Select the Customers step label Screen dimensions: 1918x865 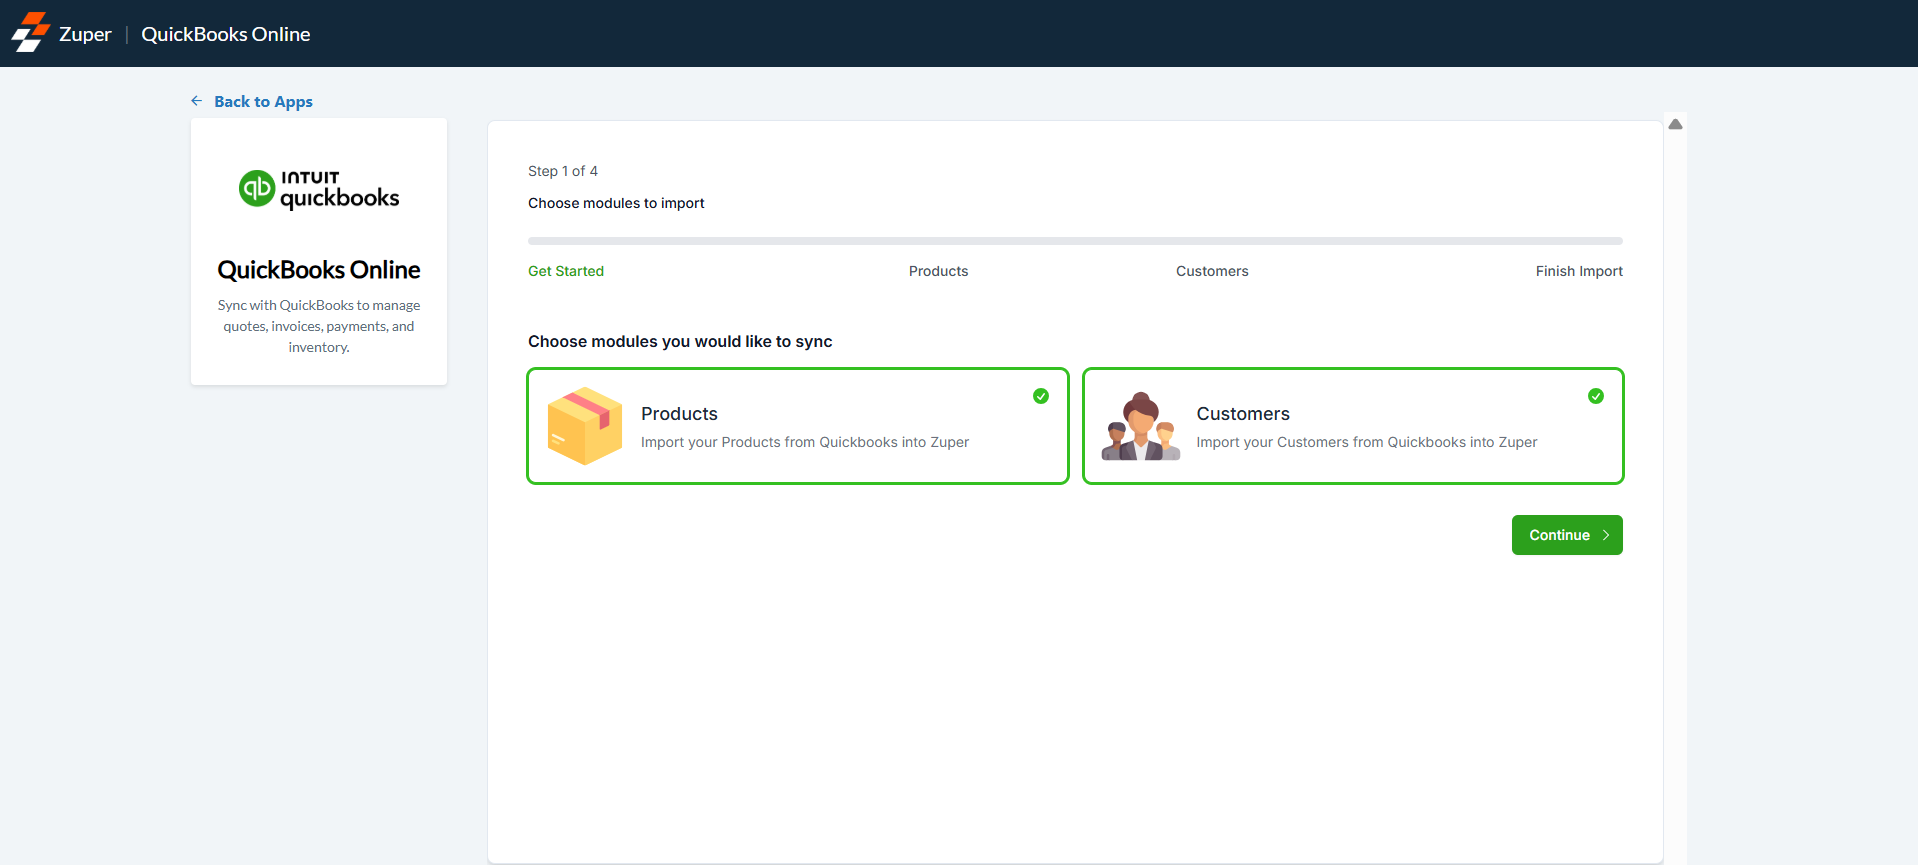[1212, 271]
